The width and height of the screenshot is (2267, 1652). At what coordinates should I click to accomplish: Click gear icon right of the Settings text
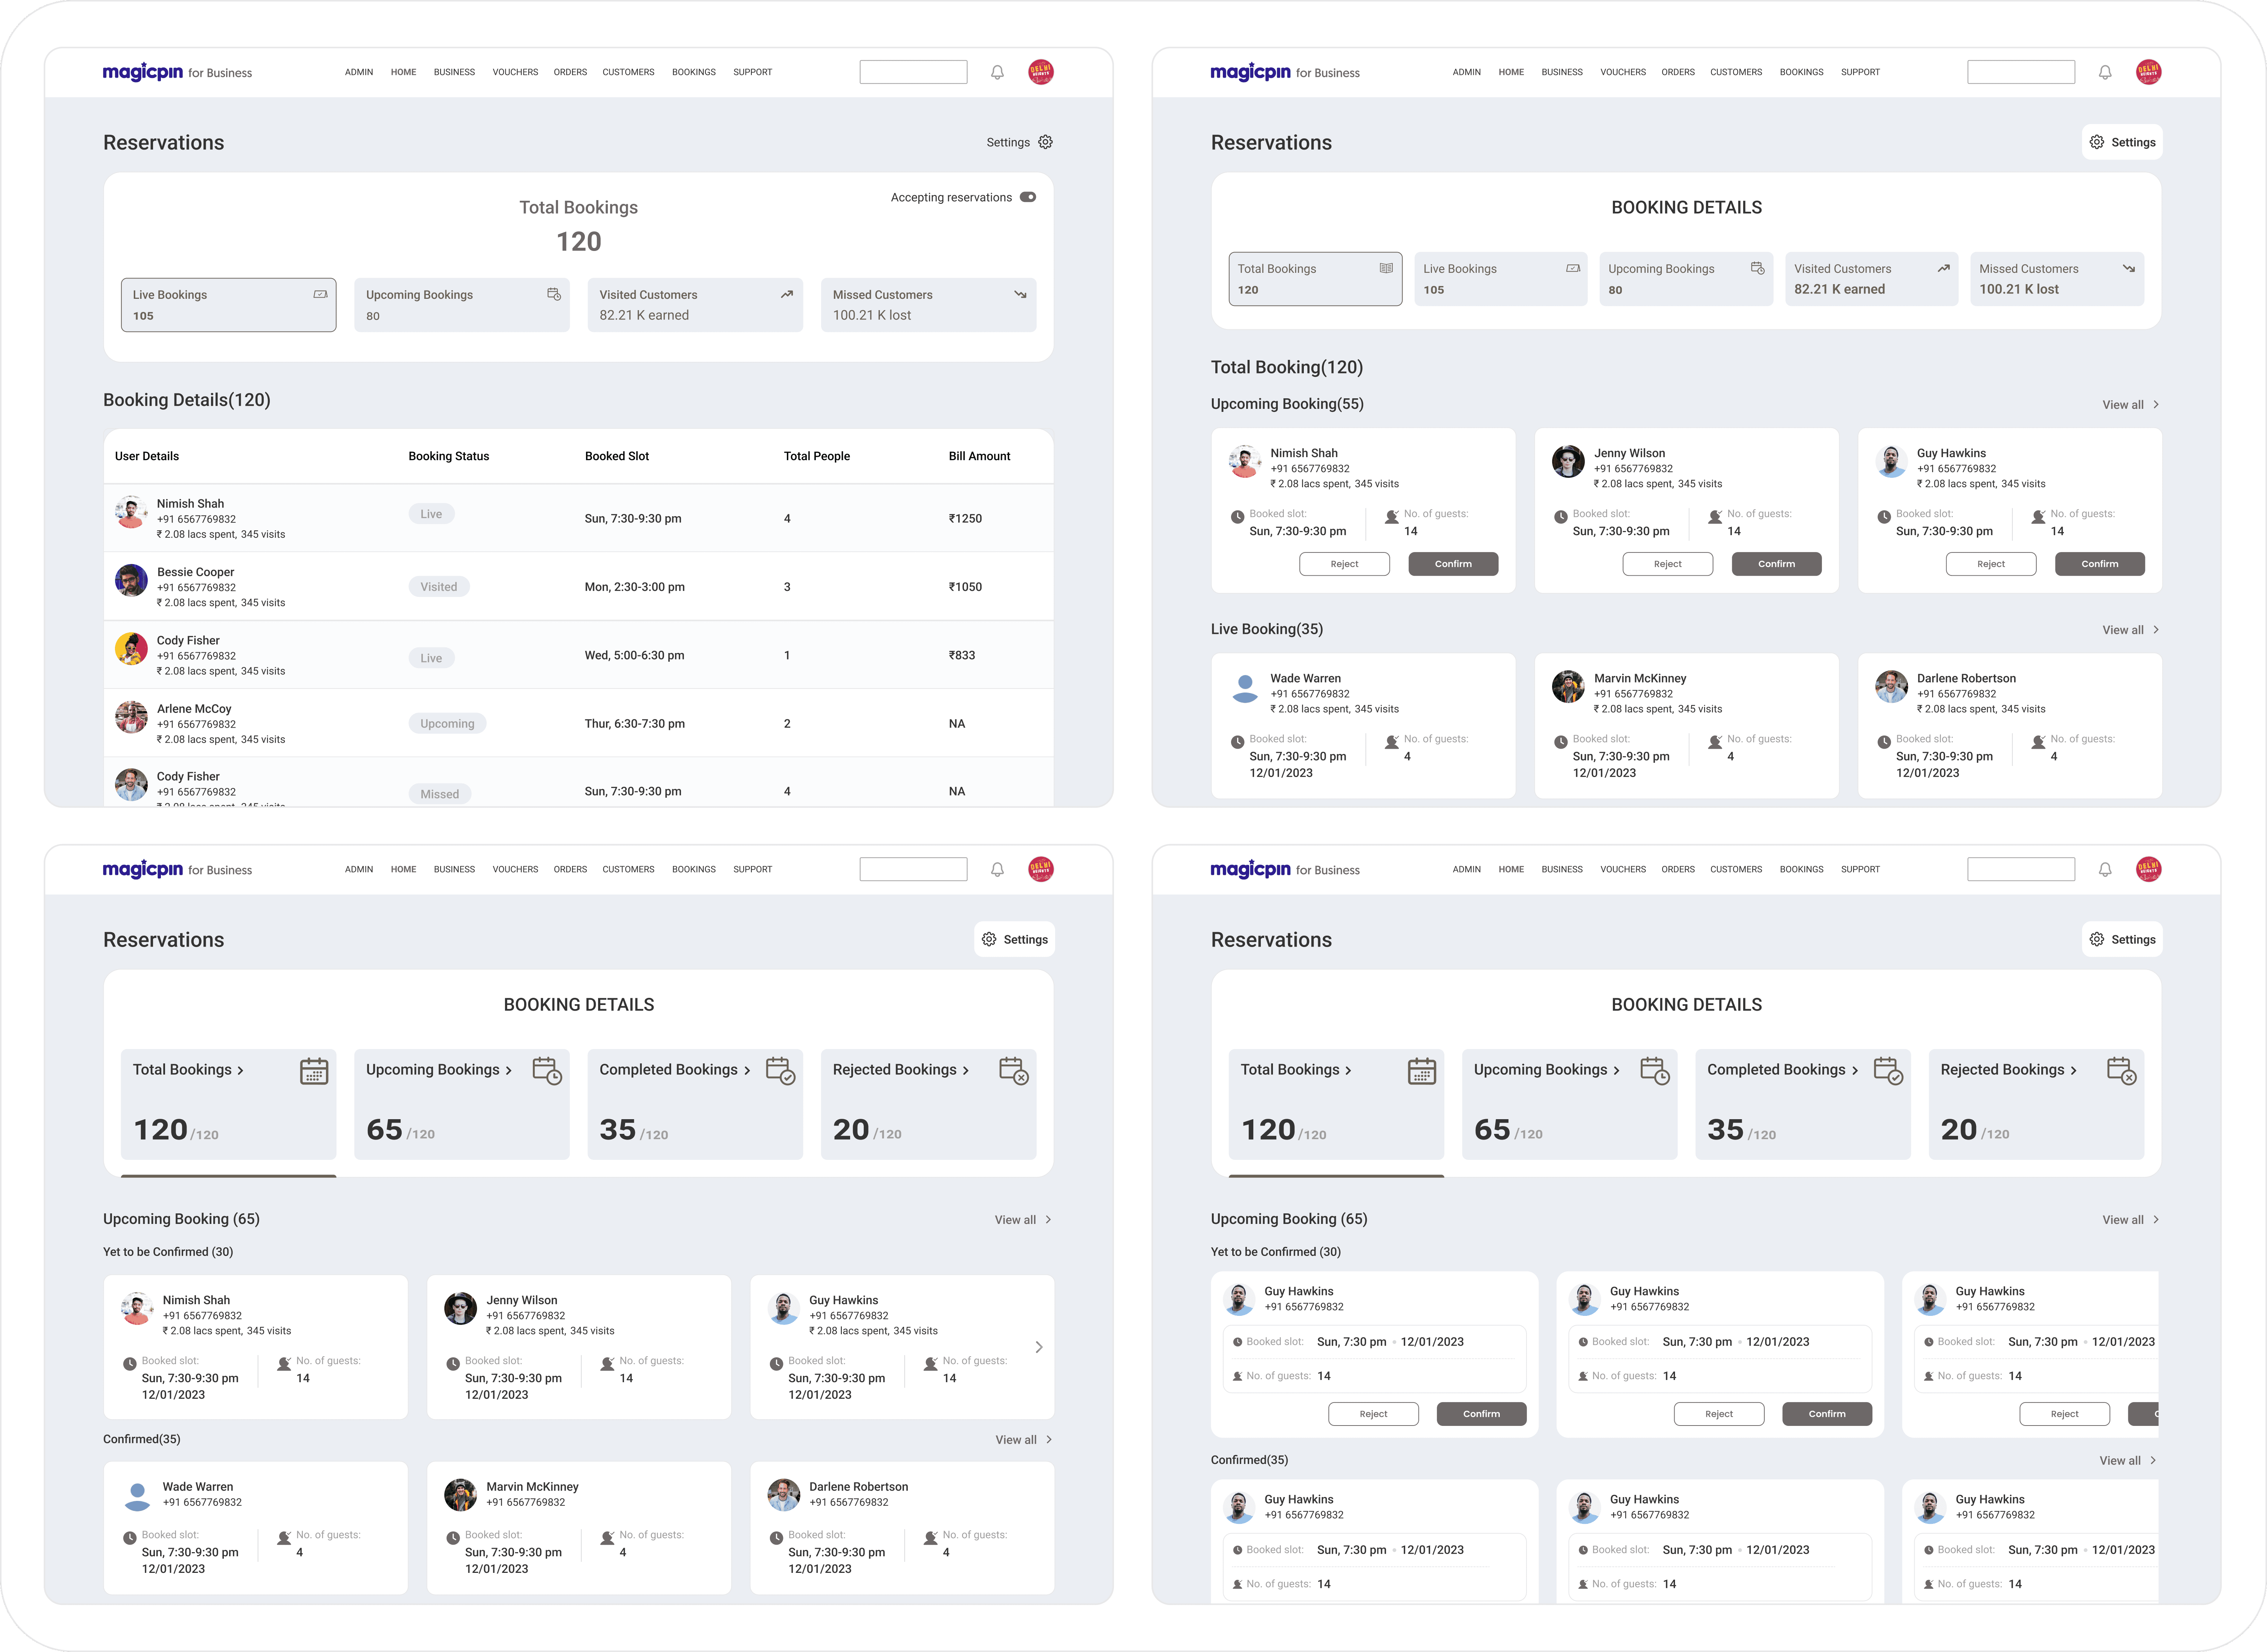tap(1045, 142)
